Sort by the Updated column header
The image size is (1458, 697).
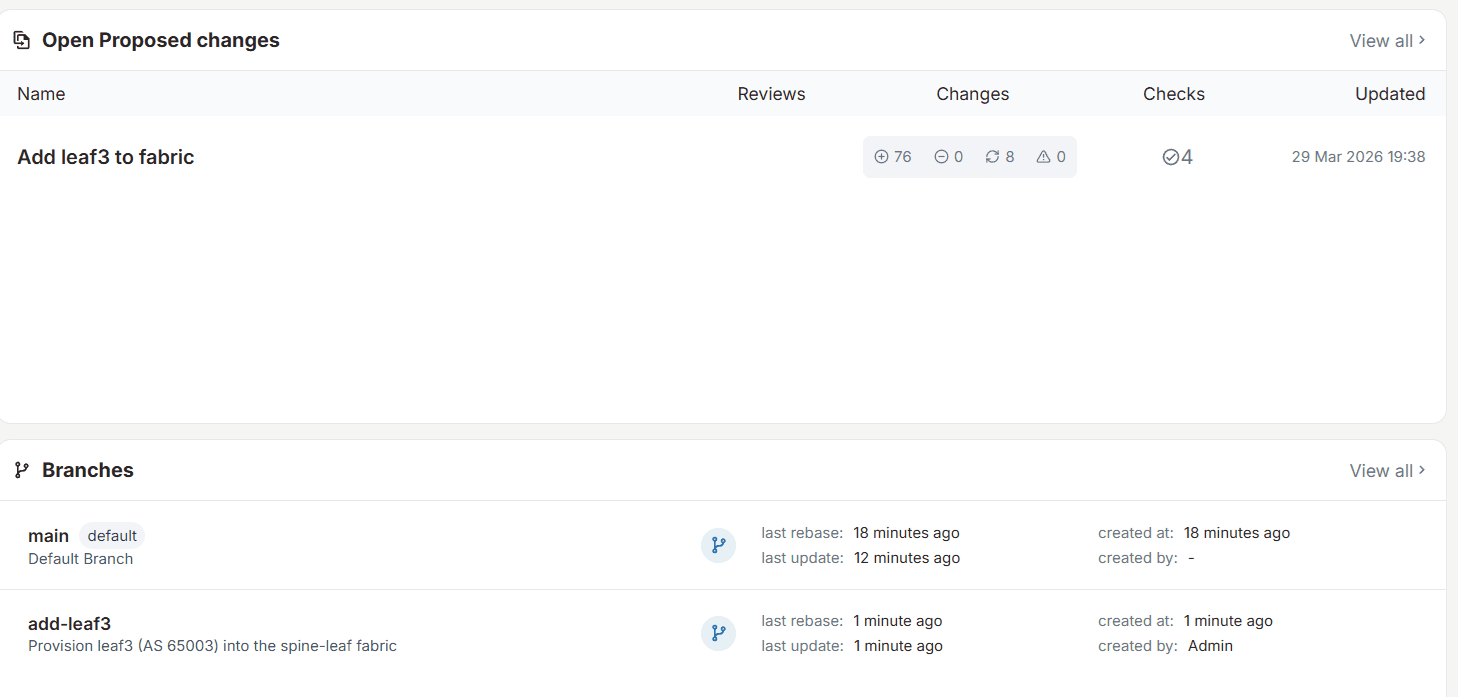click(x=1390, y=93)
